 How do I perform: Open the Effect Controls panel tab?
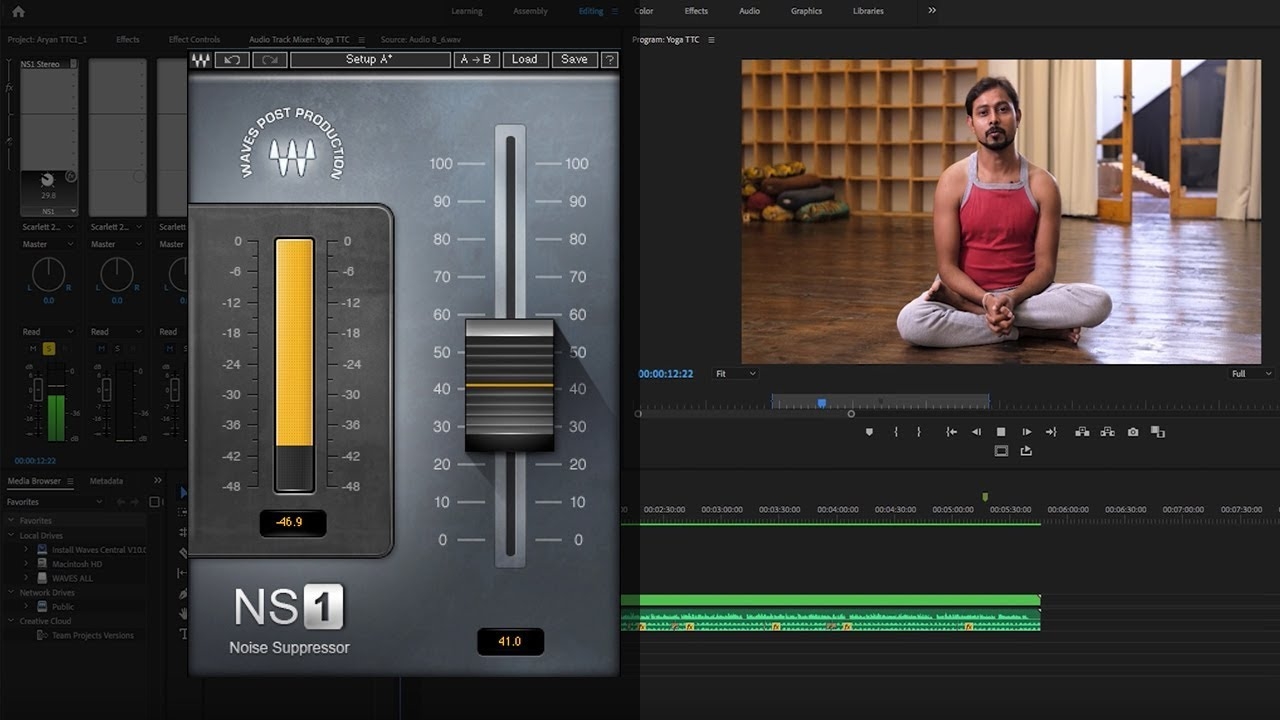point(194,40)
